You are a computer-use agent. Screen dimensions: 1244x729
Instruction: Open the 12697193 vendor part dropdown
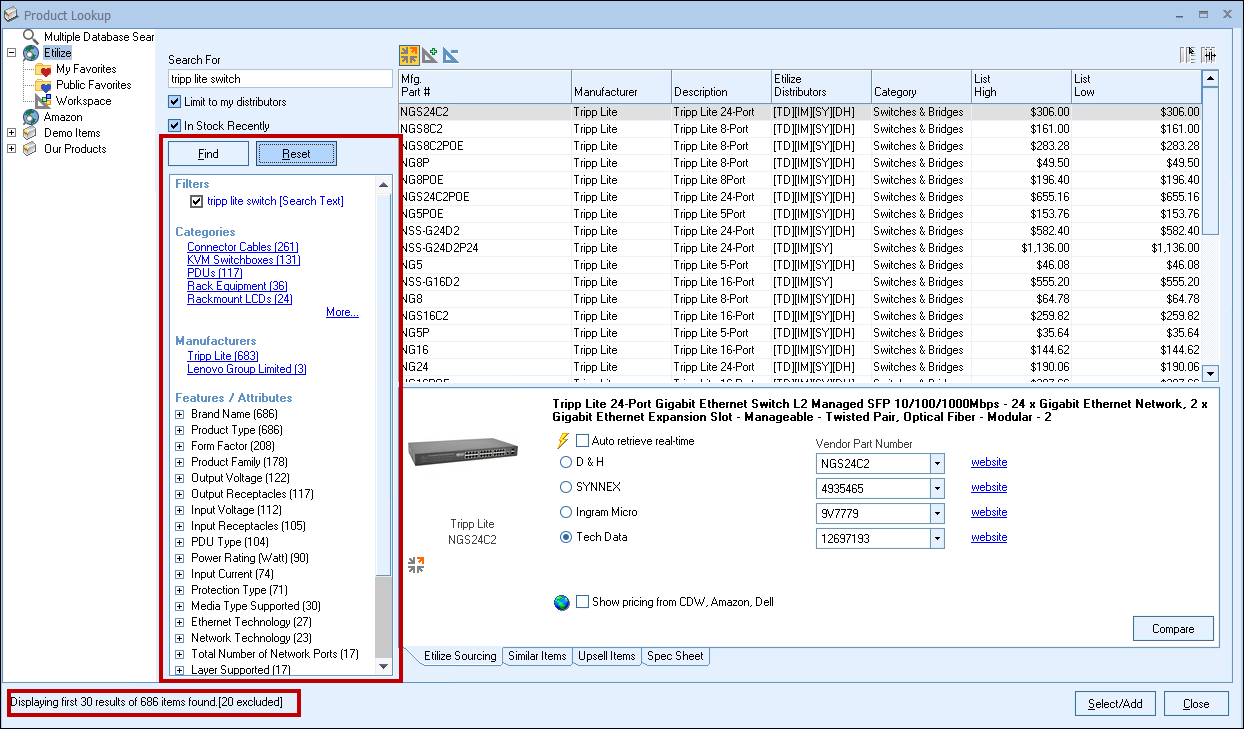coord(937,538)
